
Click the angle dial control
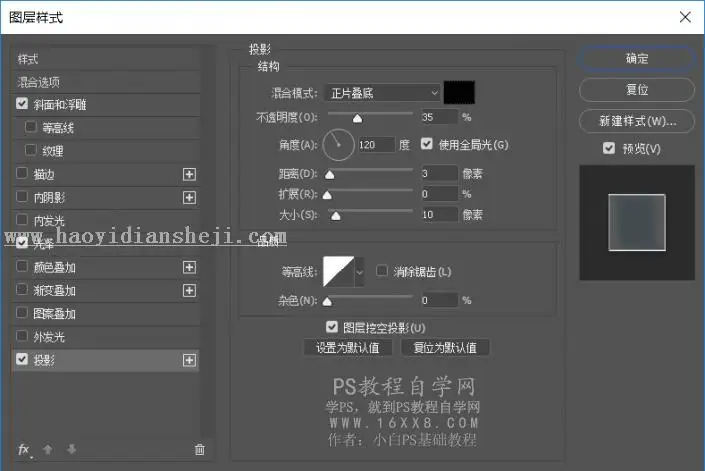pos(339,145)
